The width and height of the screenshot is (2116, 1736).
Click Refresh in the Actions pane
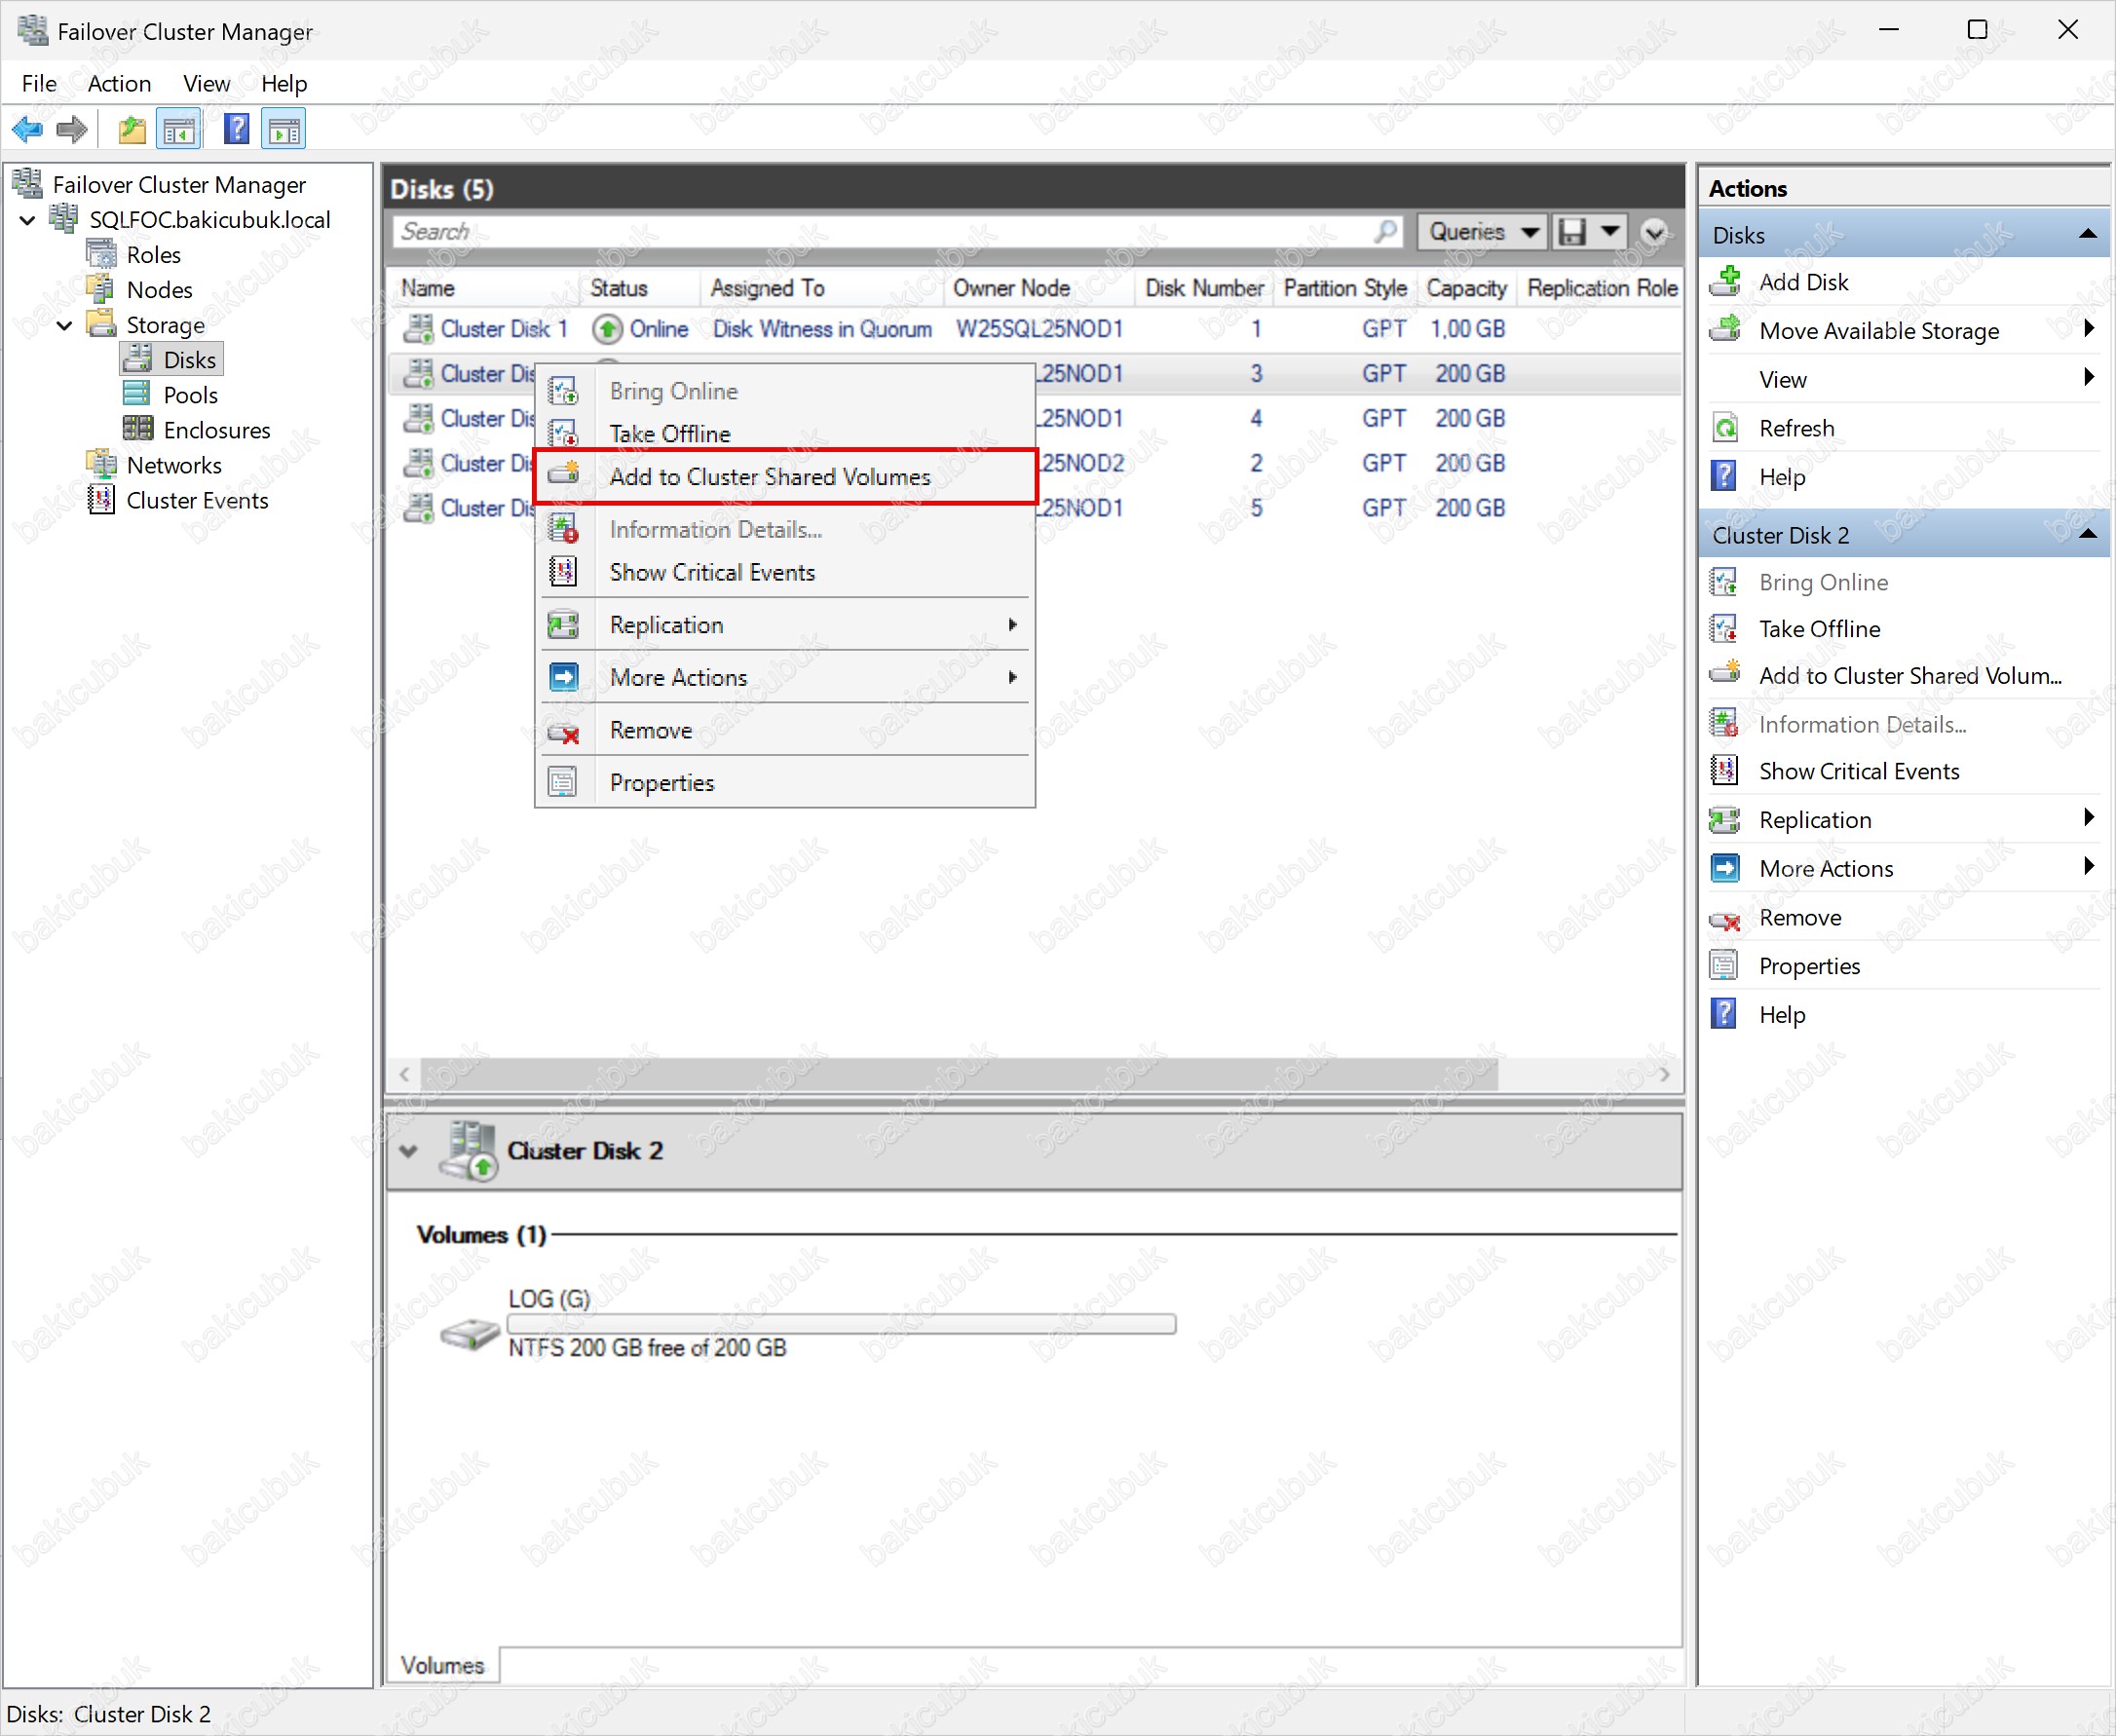pos(1796,428)
